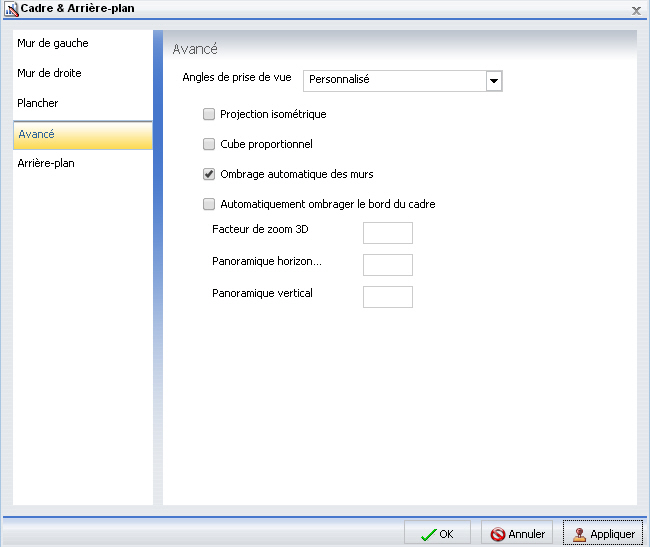The image size is (650, 547).
Task: Click the Avancé panel heading
Action: tap(195, 49)
